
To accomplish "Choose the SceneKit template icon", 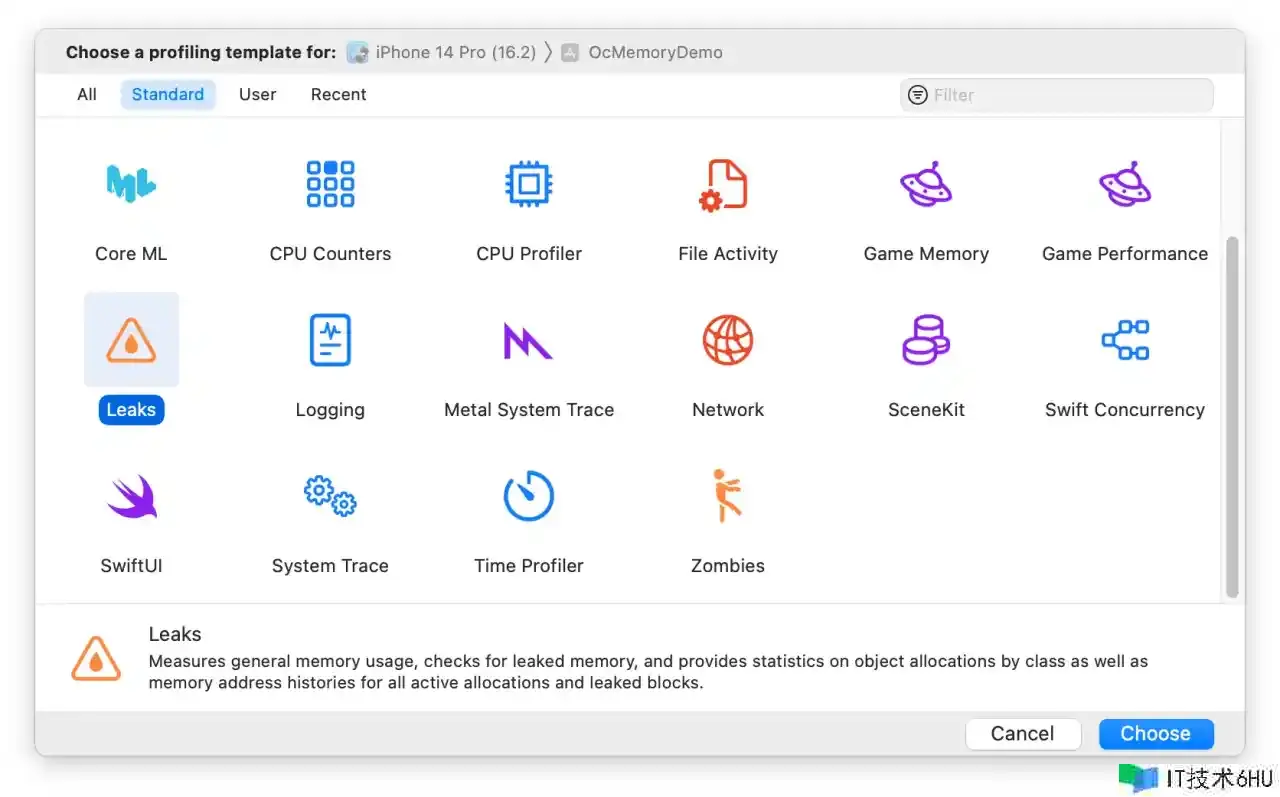I will coord(926,340).
